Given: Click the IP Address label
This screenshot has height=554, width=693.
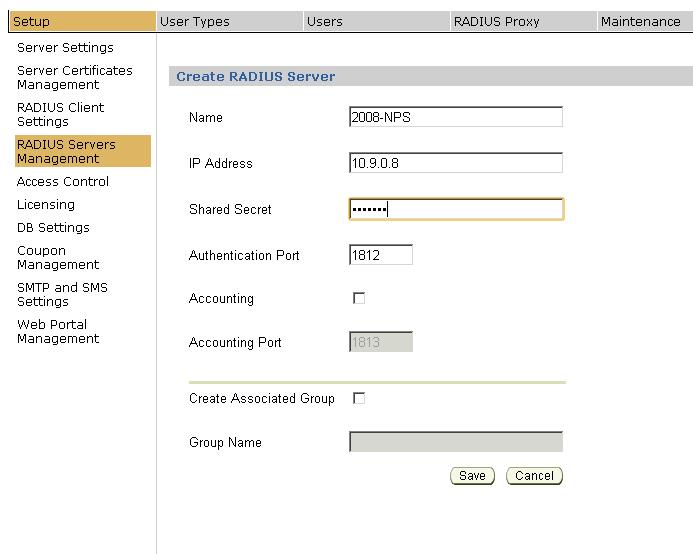Looking at the screenshot, I should 221,163.
